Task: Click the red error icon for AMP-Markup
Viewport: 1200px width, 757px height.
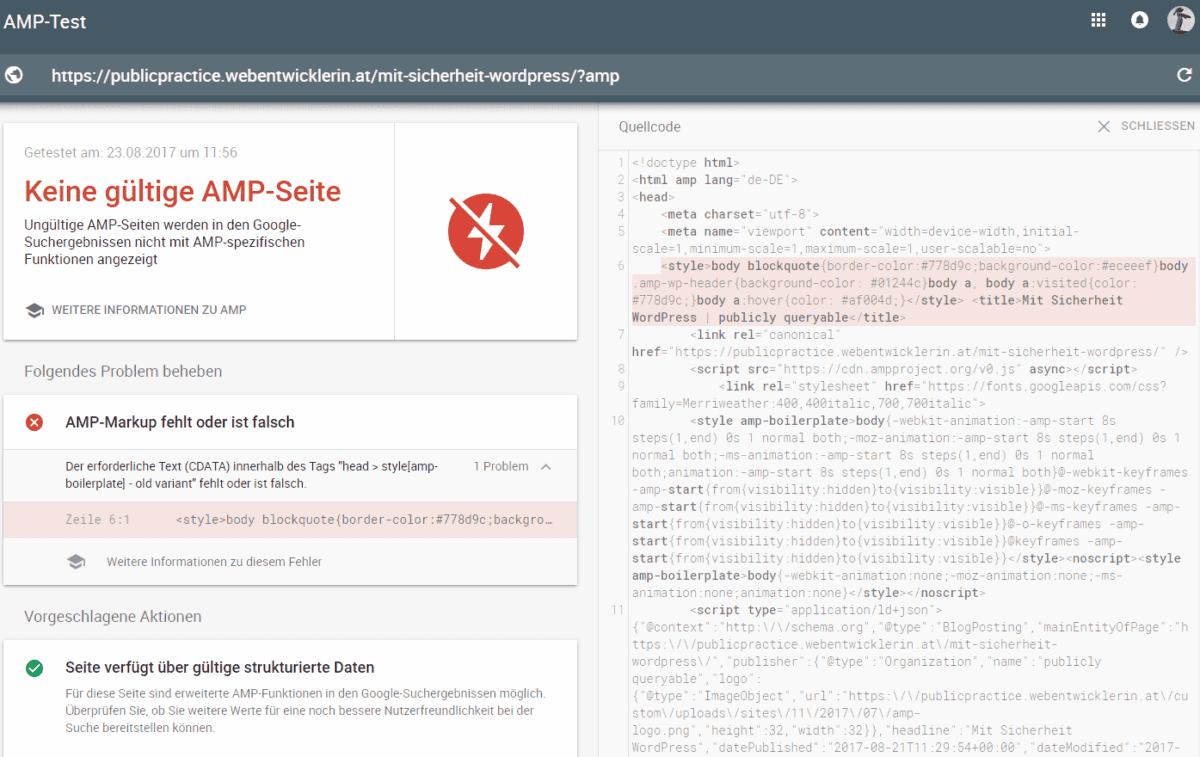Action: click(x=34, y=422)
